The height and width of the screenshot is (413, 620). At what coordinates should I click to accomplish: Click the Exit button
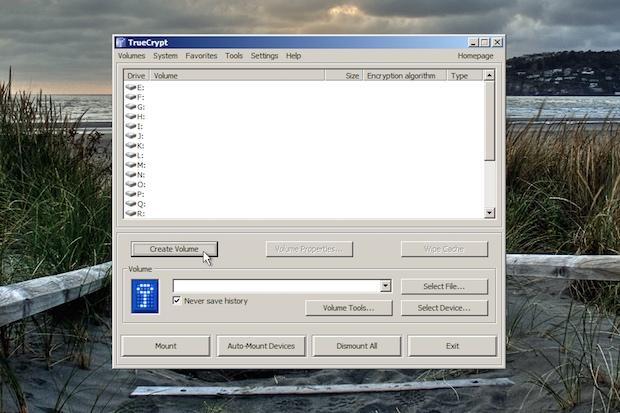point(452,346)
